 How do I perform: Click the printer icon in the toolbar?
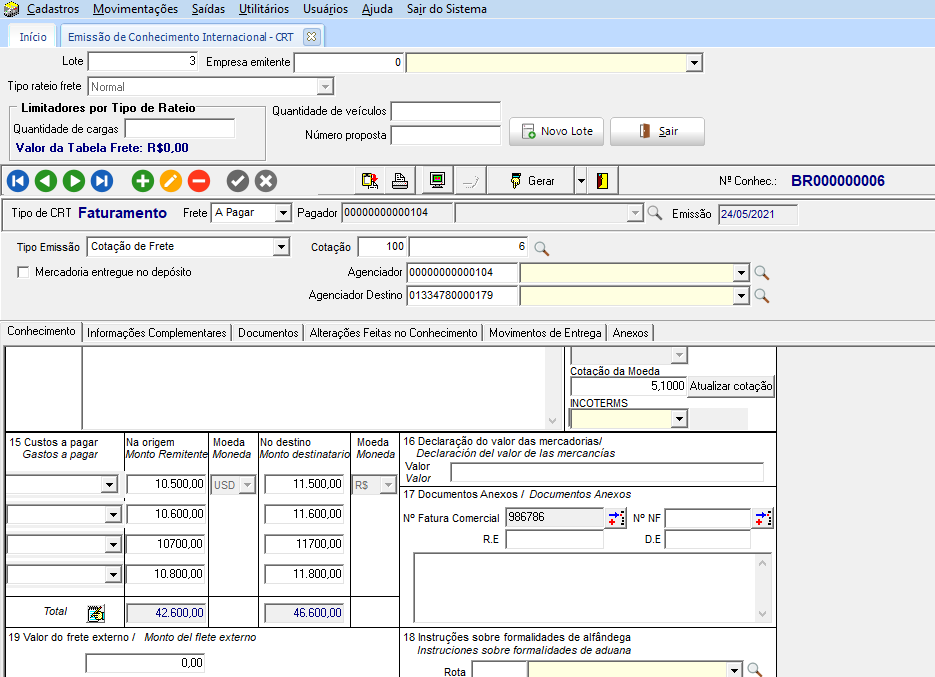pos(399,181)
